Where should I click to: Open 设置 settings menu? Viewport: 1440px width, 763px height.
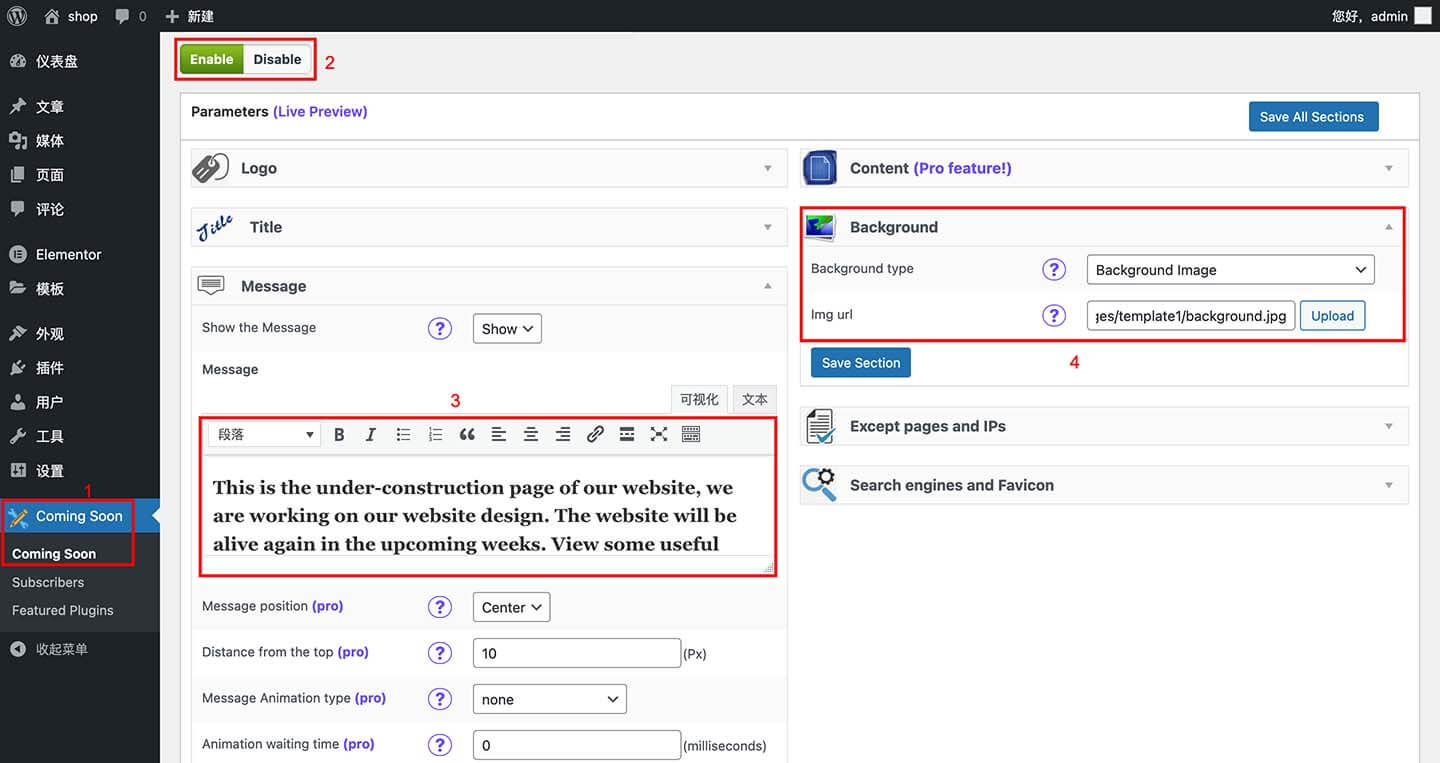point(80,470)
